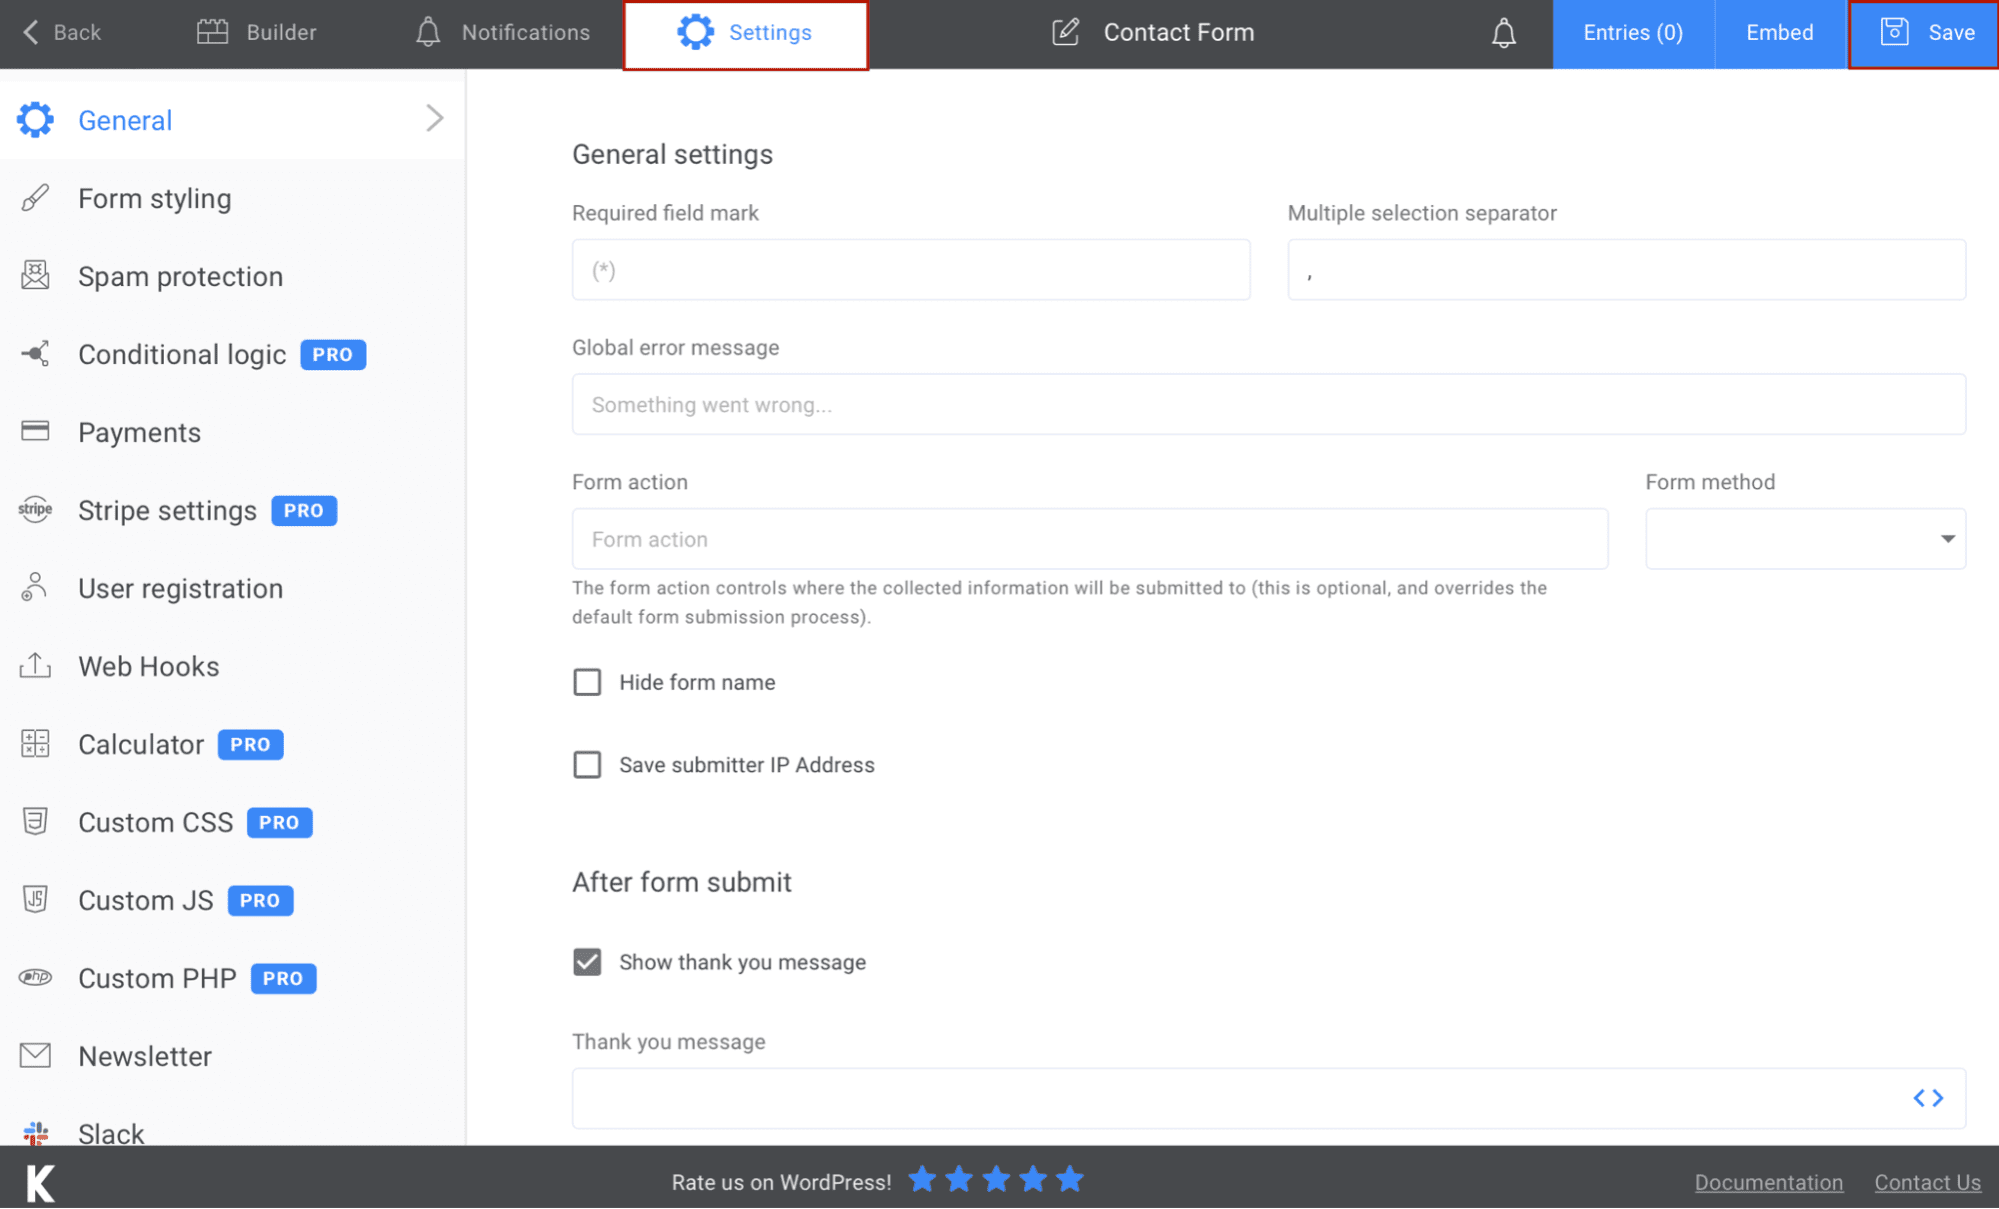The width and height of the screenshot is (1999, 1209).
Task: Open the Documentation link
Action: [x=1768, y=1181]
